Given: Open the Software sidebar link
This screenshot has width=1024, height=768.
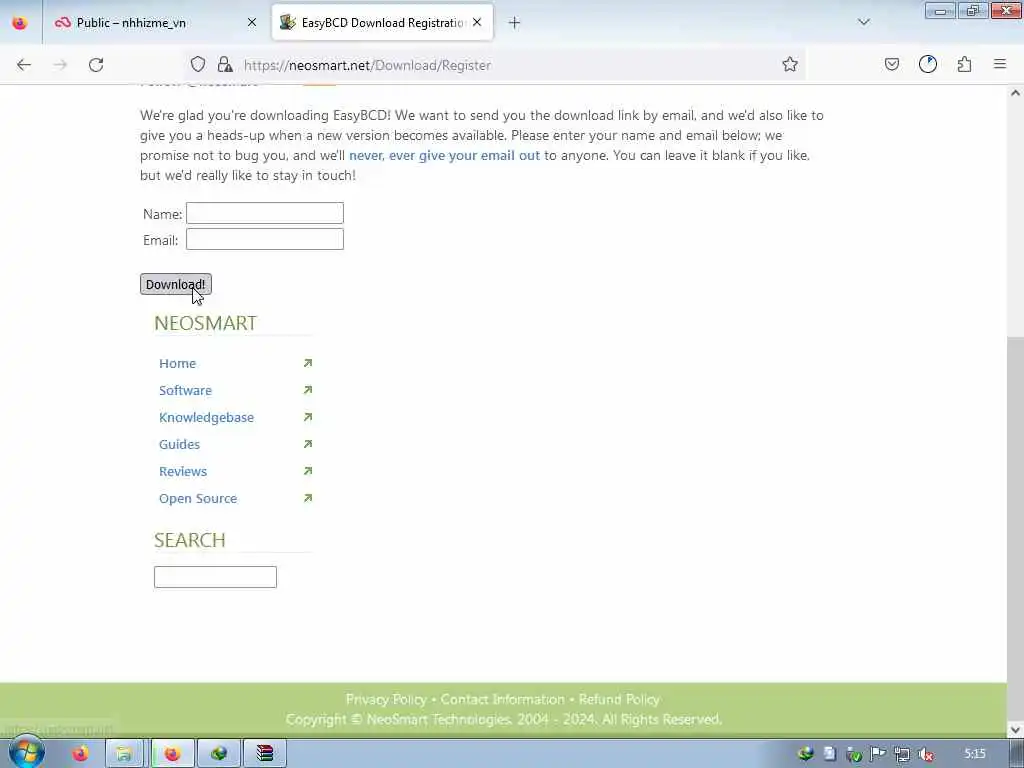Looking at the screenshot, I should (x=185, y=390).
